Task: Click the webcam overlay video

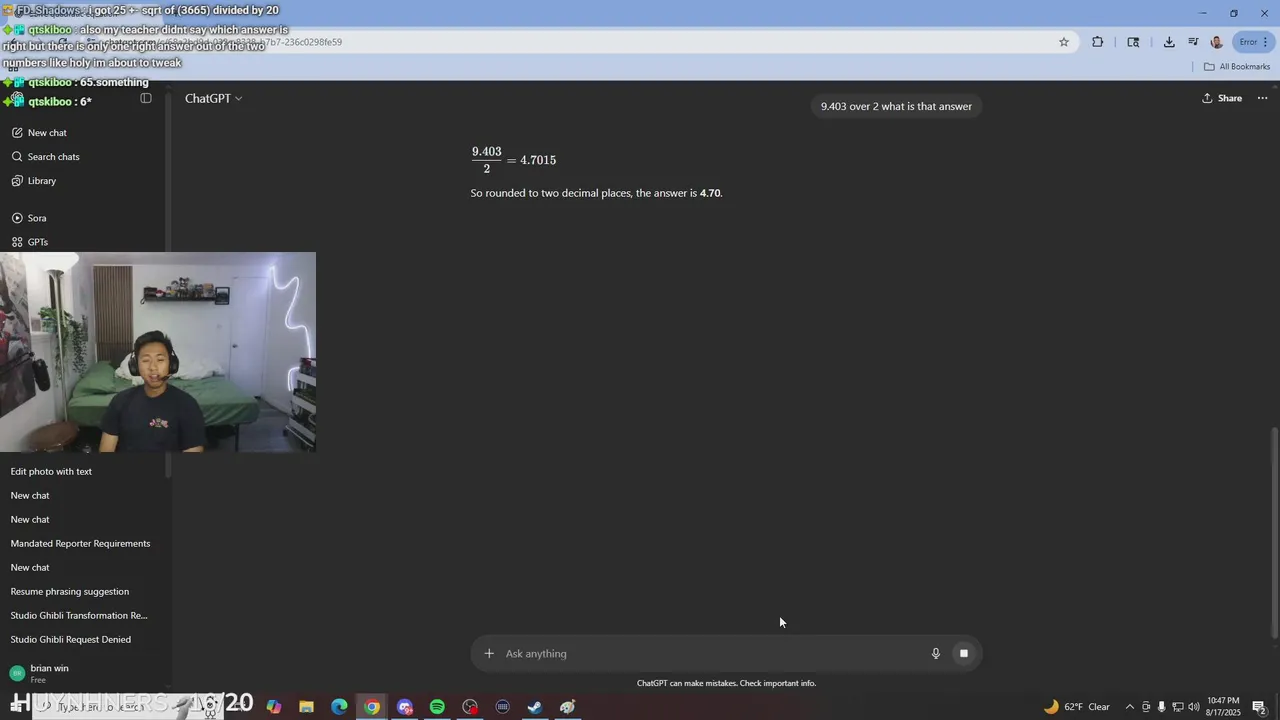Action: tap(158, 352)
